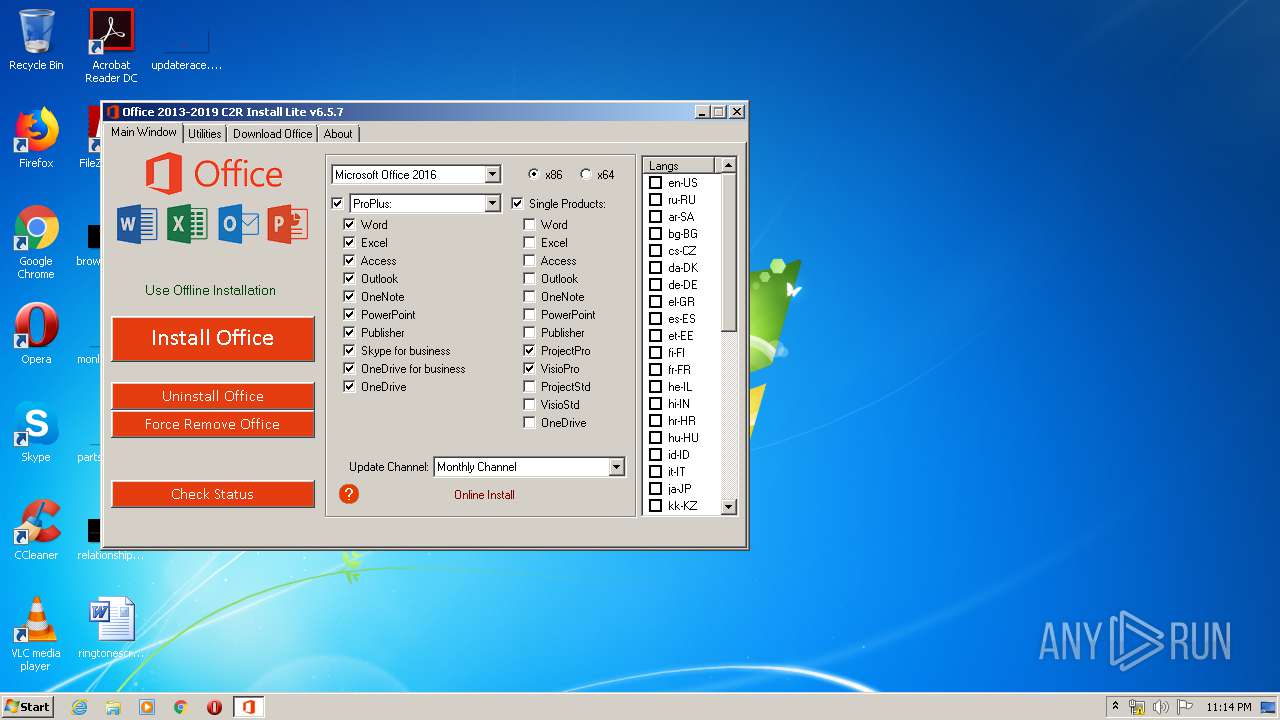Open Acrobat Reader DC desktop icon
Viewport: 1280px width, 720px height.
click(111, 45)
